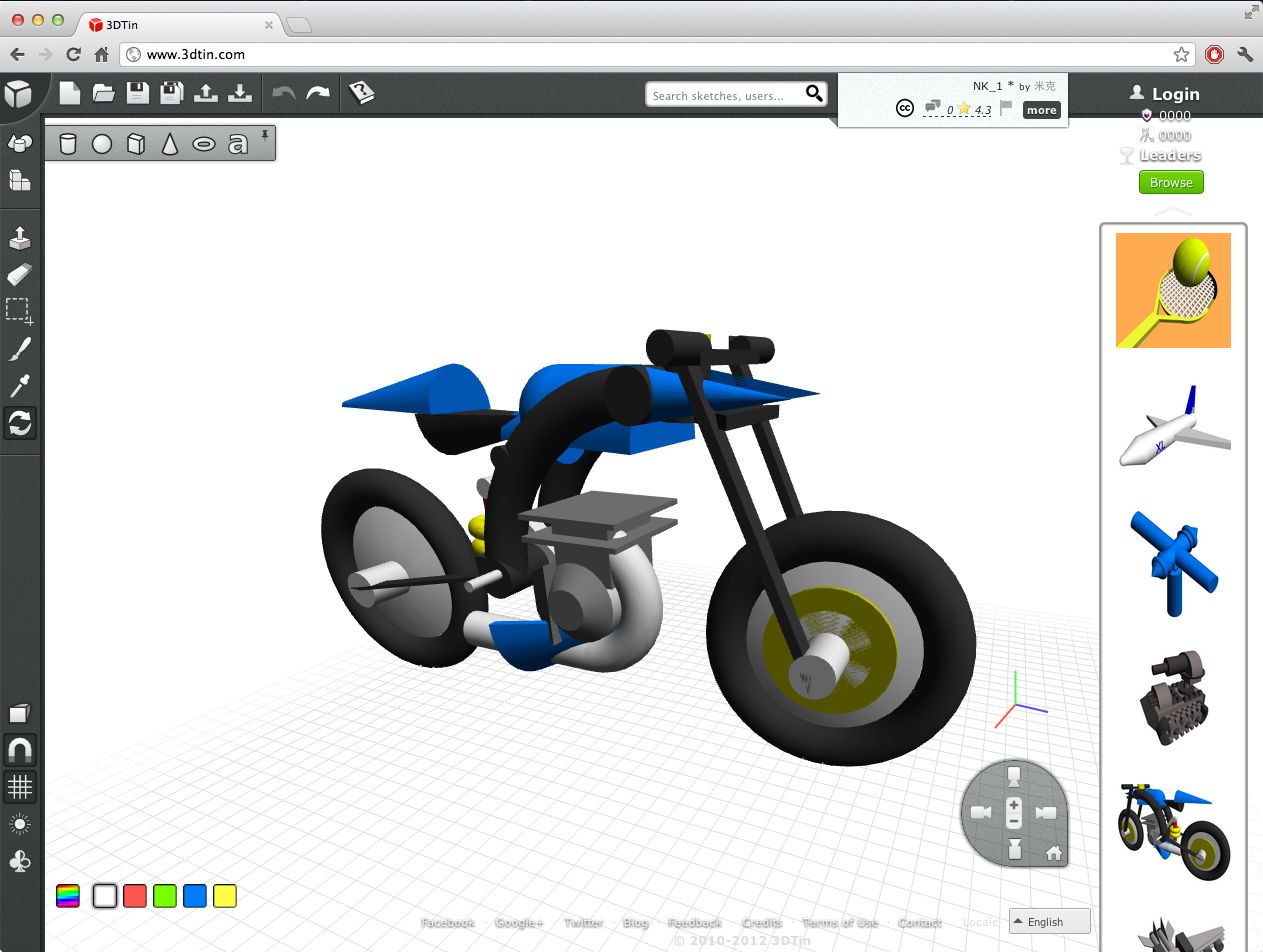The width and height of the screenshot is (1263, 952).
Task: Click the save-a-copy double floppy icon
Action: (x=171, y=93)
